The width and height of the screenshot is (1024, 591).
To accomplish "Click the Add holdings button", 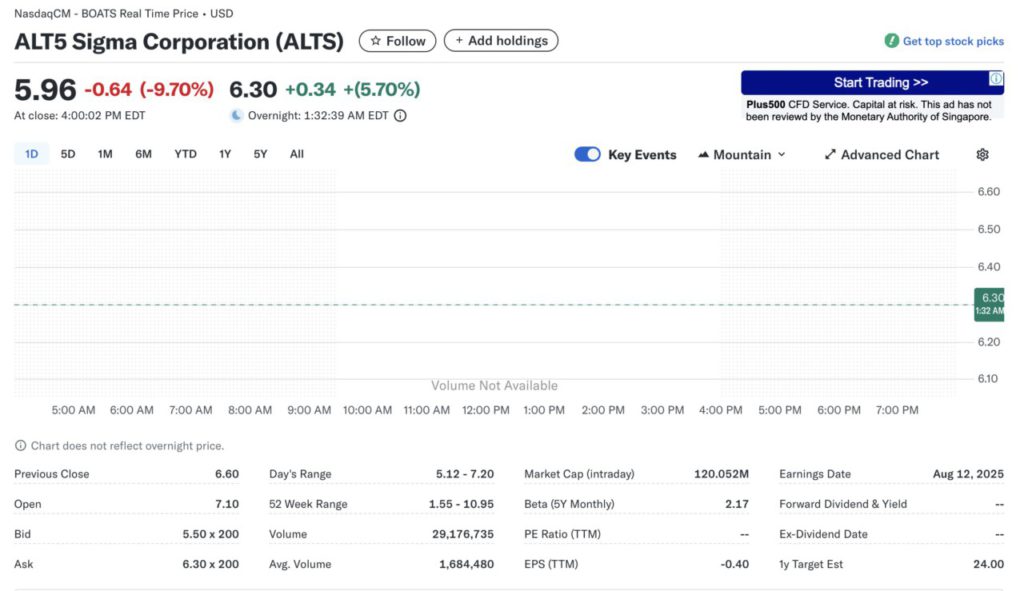I will click(501, 41).
